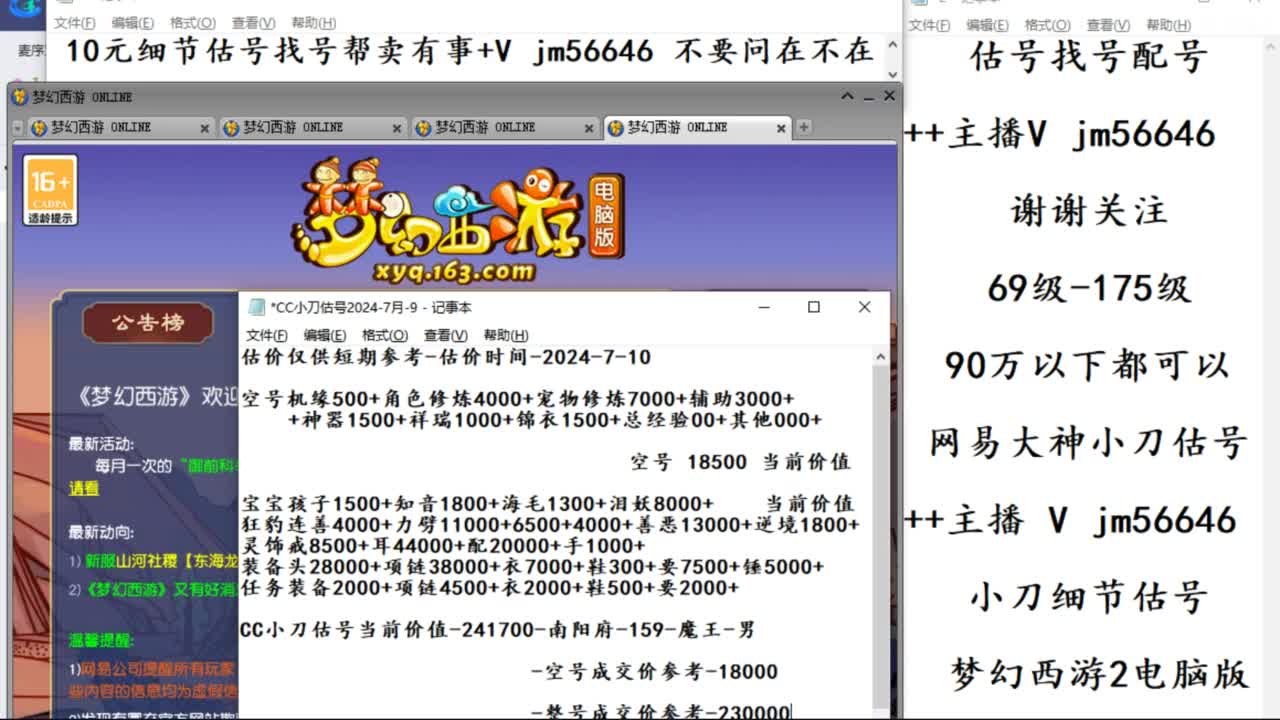Open 查看(V) menu in right notepad
Screen dimensions: 1280x720
coord(1108,25)
